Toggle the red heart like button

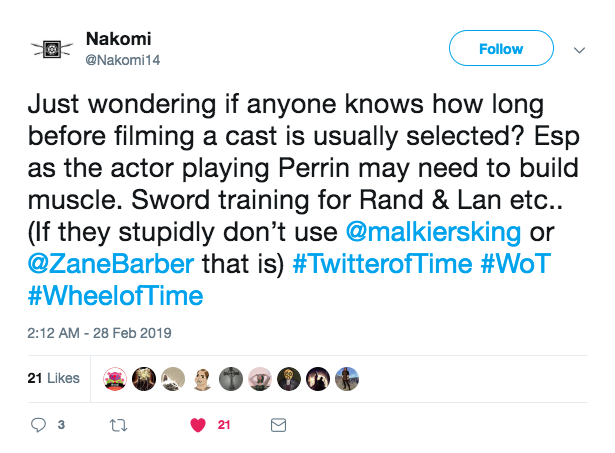coord(198,425)
